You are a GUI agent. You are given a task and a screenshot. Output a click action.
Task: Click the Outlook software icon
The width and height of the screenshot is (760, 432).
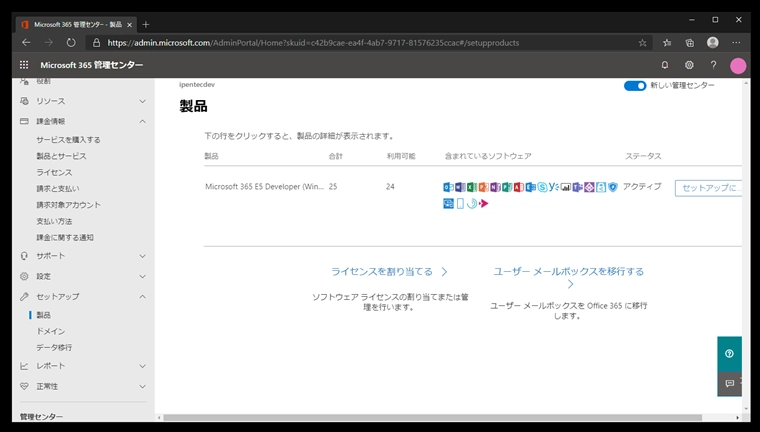(x=448, y=187)
